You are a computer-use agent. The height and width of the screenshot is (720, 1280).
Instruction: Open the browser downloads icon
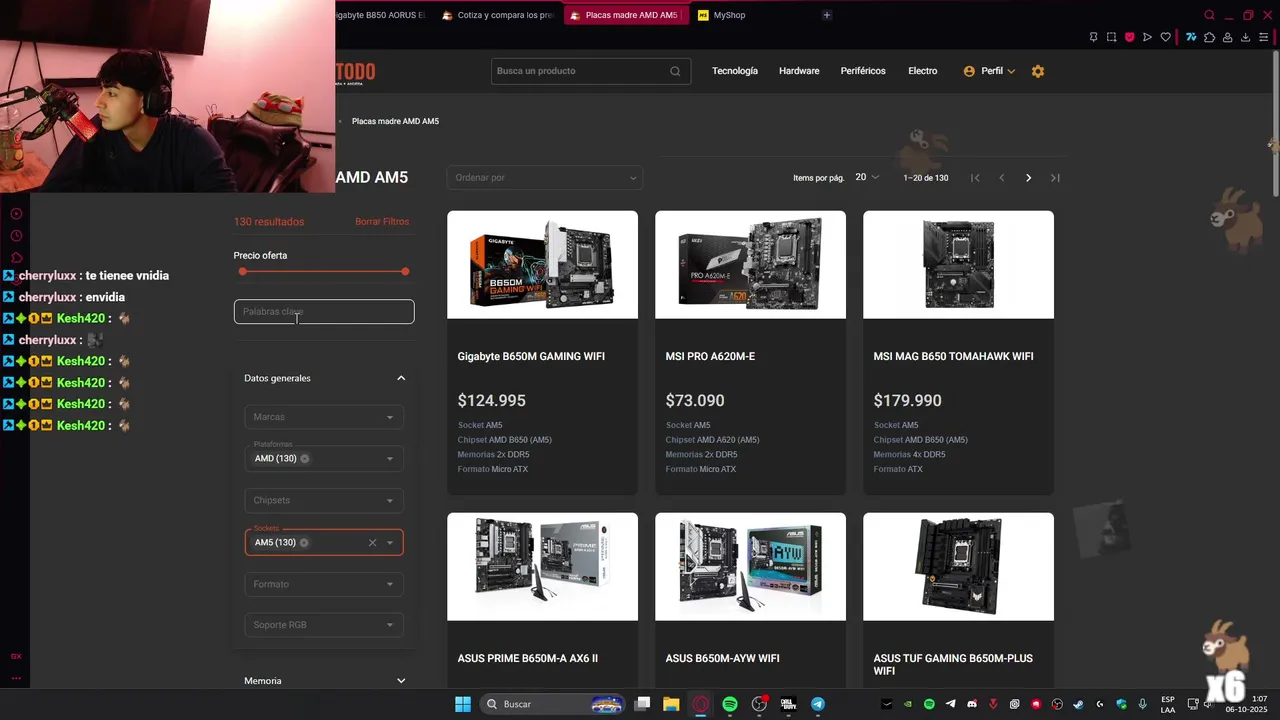click(x=1246, y=38)
